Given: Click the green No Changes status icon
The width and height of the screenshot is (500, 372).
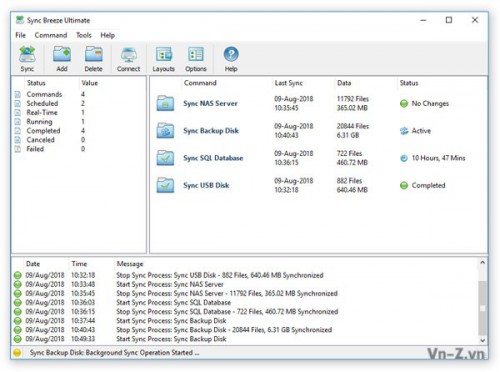Looking at the screenshot, I should (x=404, y=104).
